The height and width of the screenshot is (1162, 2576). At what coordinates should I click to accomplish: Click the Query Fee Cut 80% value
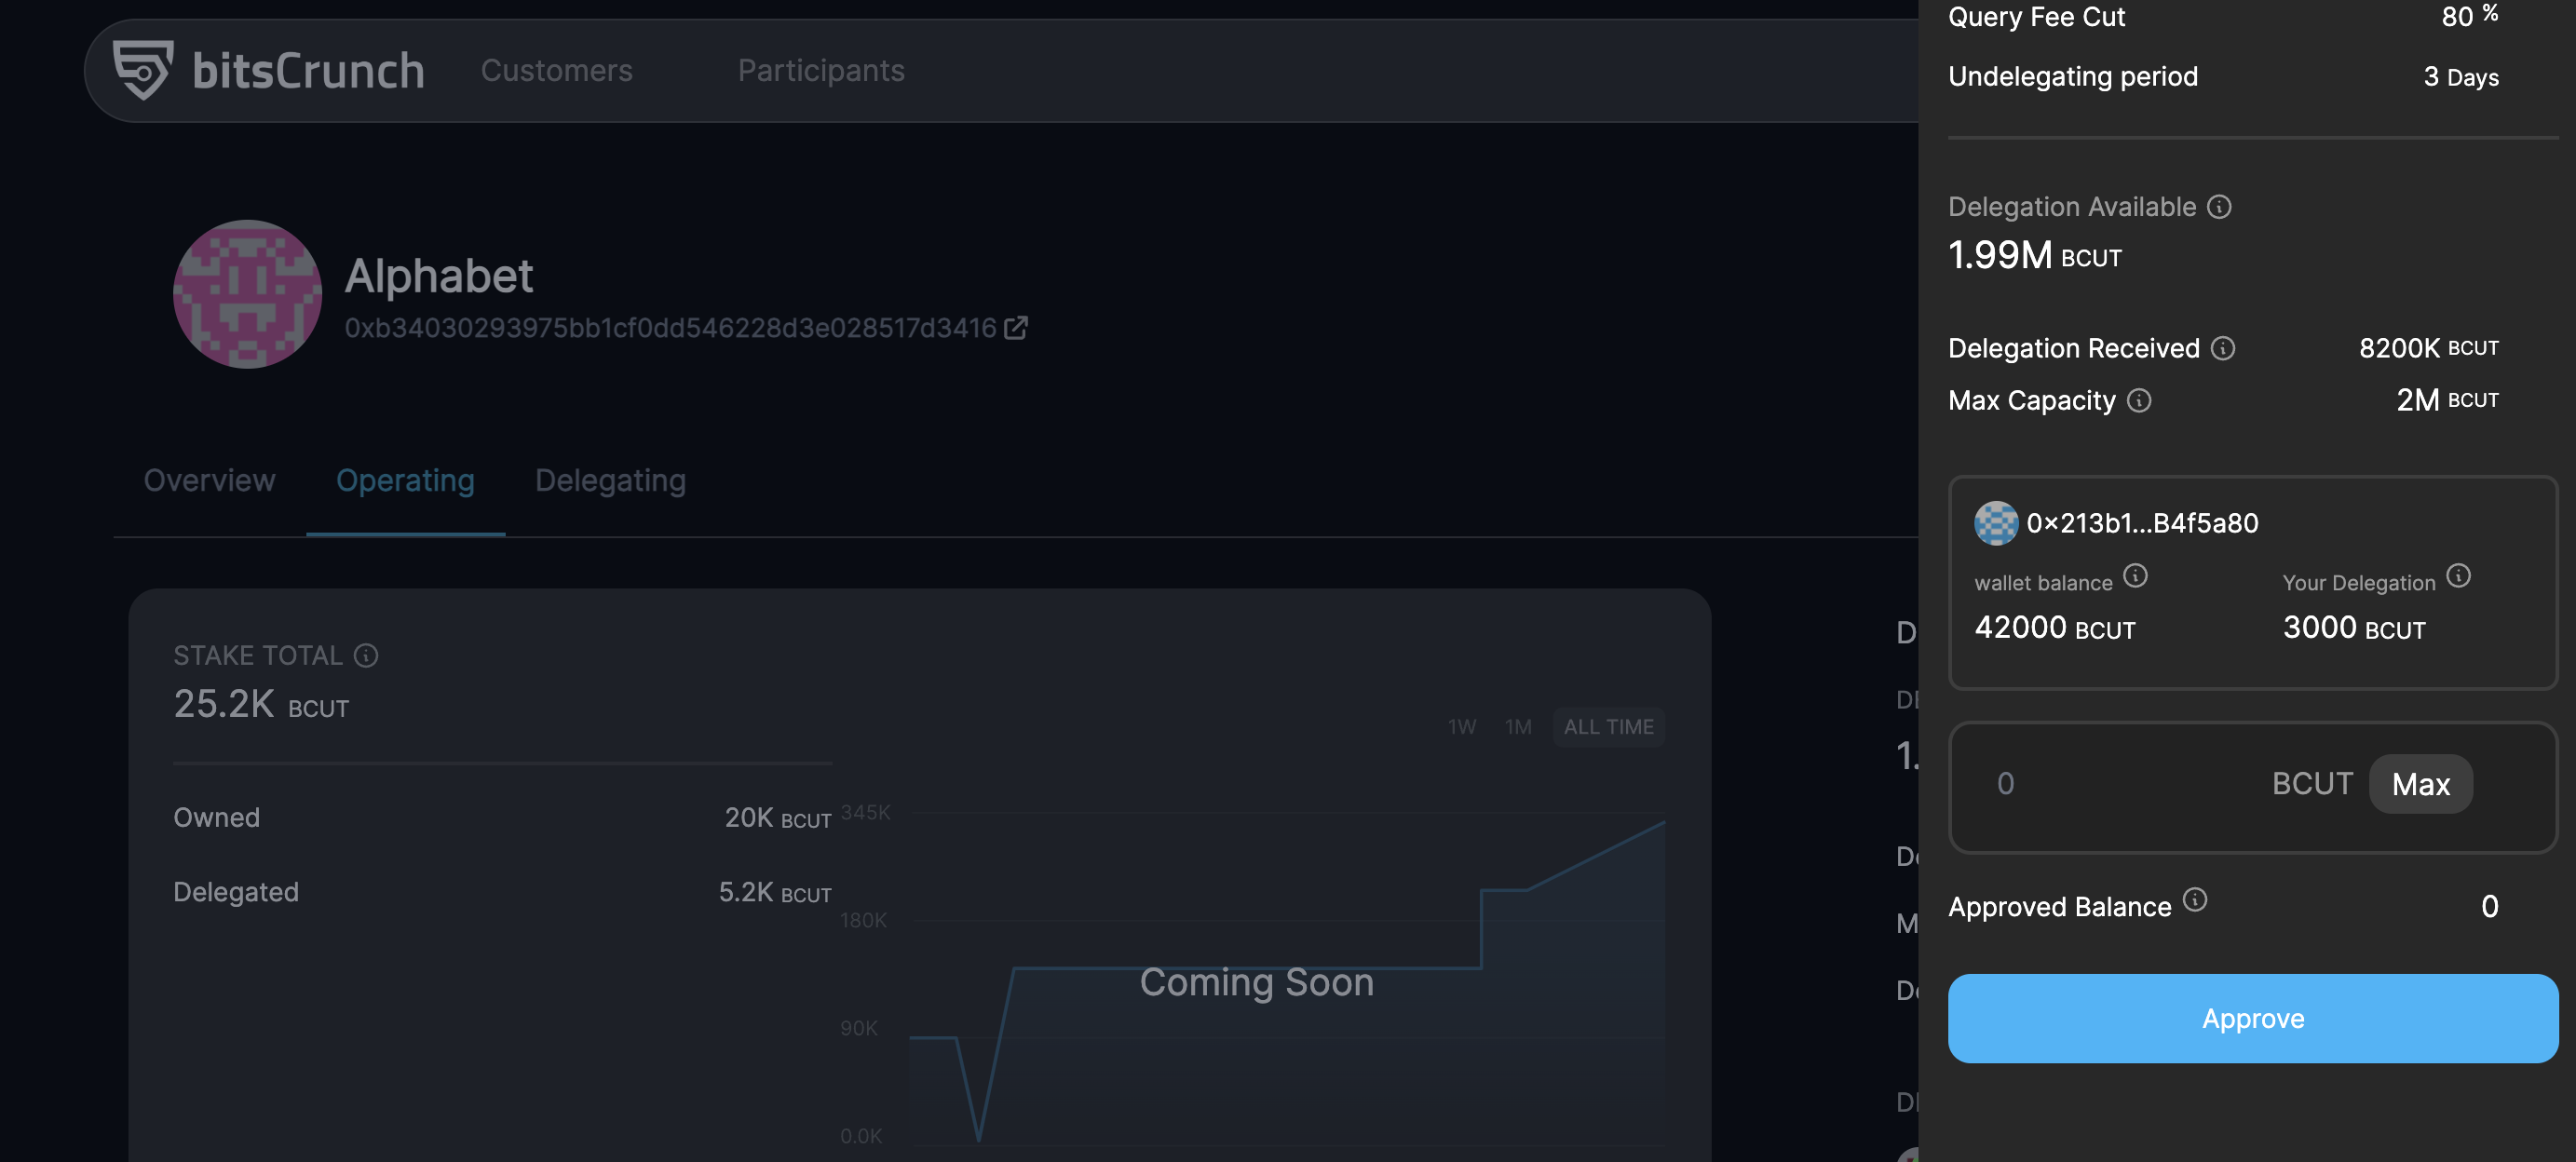2469,16
